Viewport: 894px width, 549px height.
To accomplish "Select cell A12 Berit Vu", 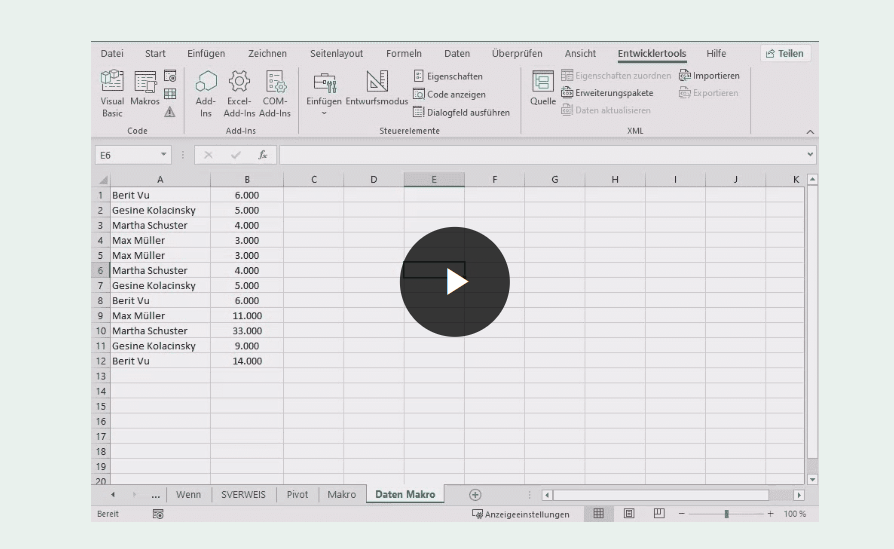I will [160, 361].
